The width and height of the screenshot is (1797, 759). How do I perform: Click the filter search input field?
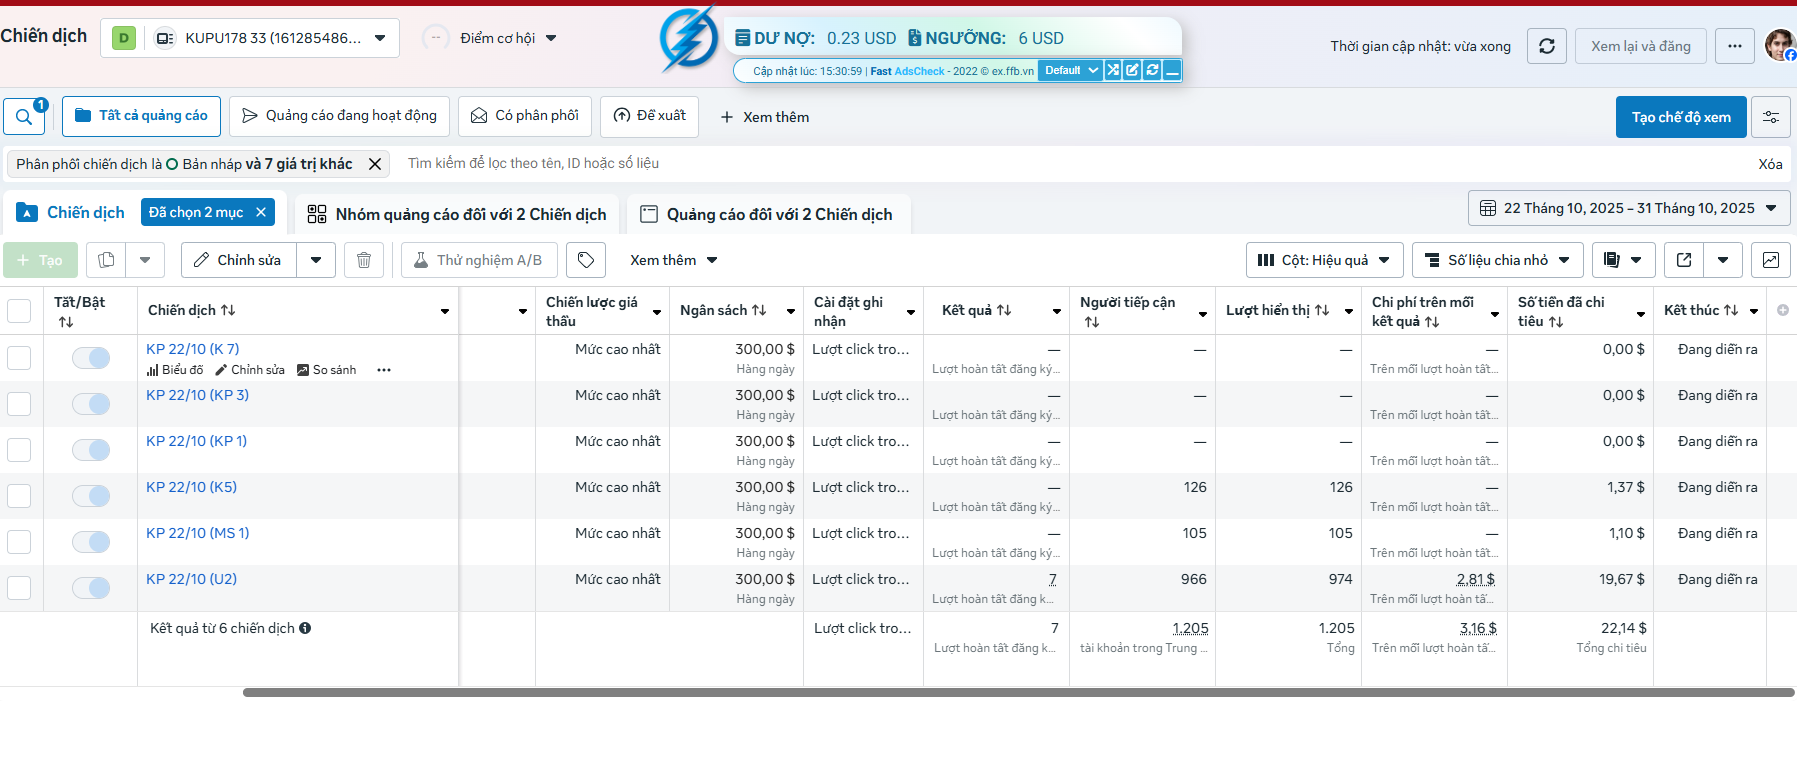click(x=1070, y=164)
